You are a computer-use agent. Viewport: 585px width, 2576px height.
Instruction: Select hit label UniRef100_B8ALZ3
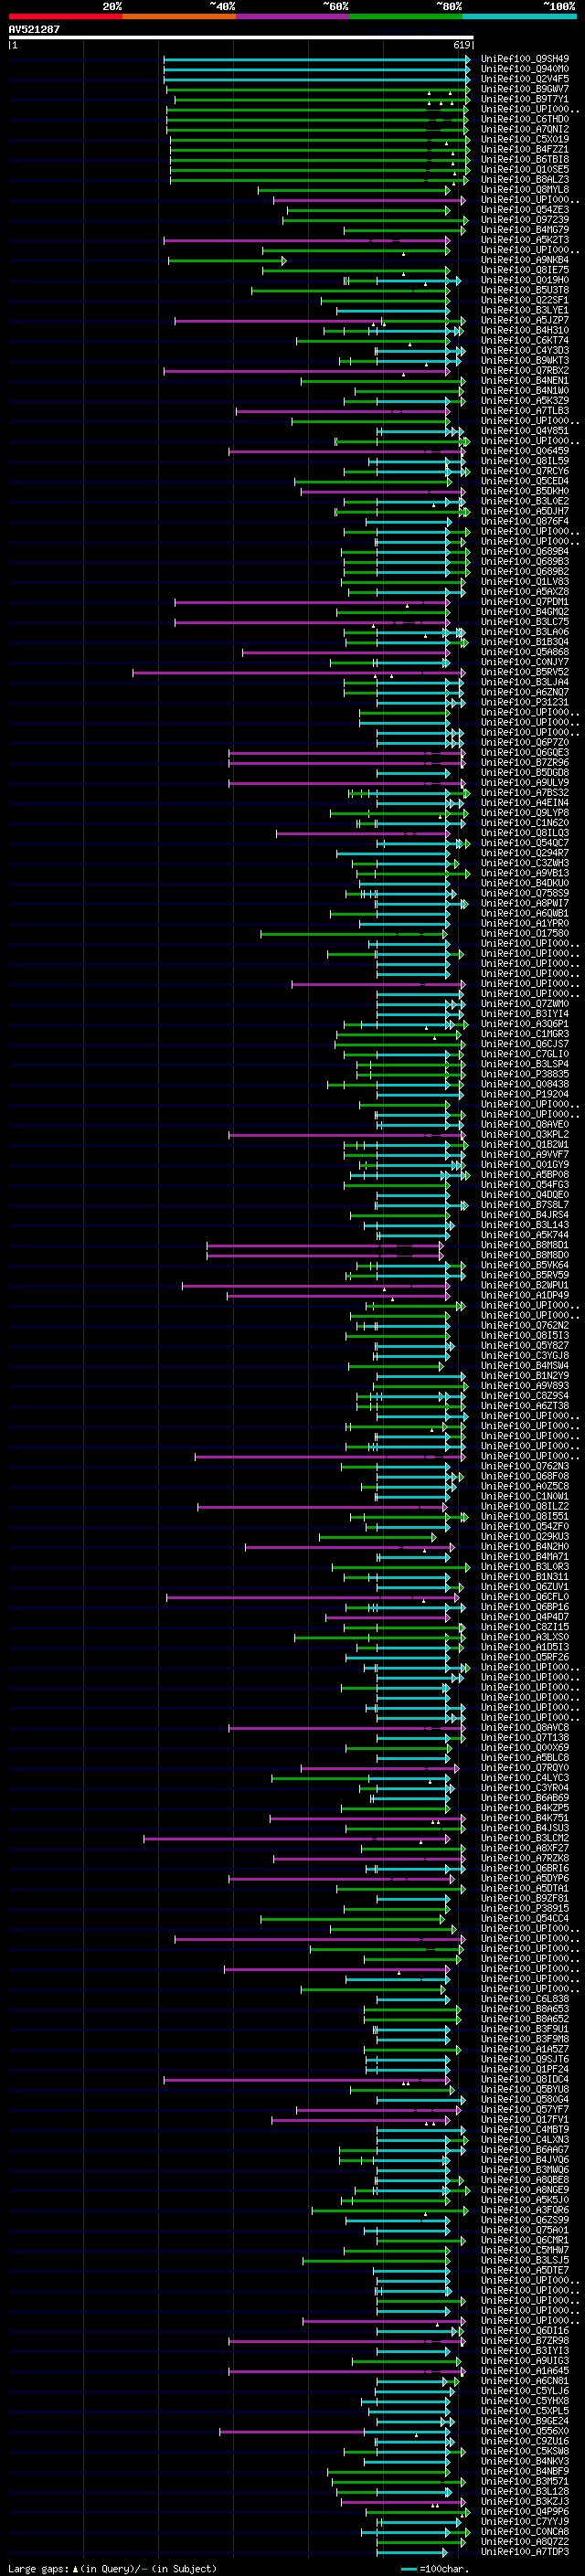pos(525,180)
